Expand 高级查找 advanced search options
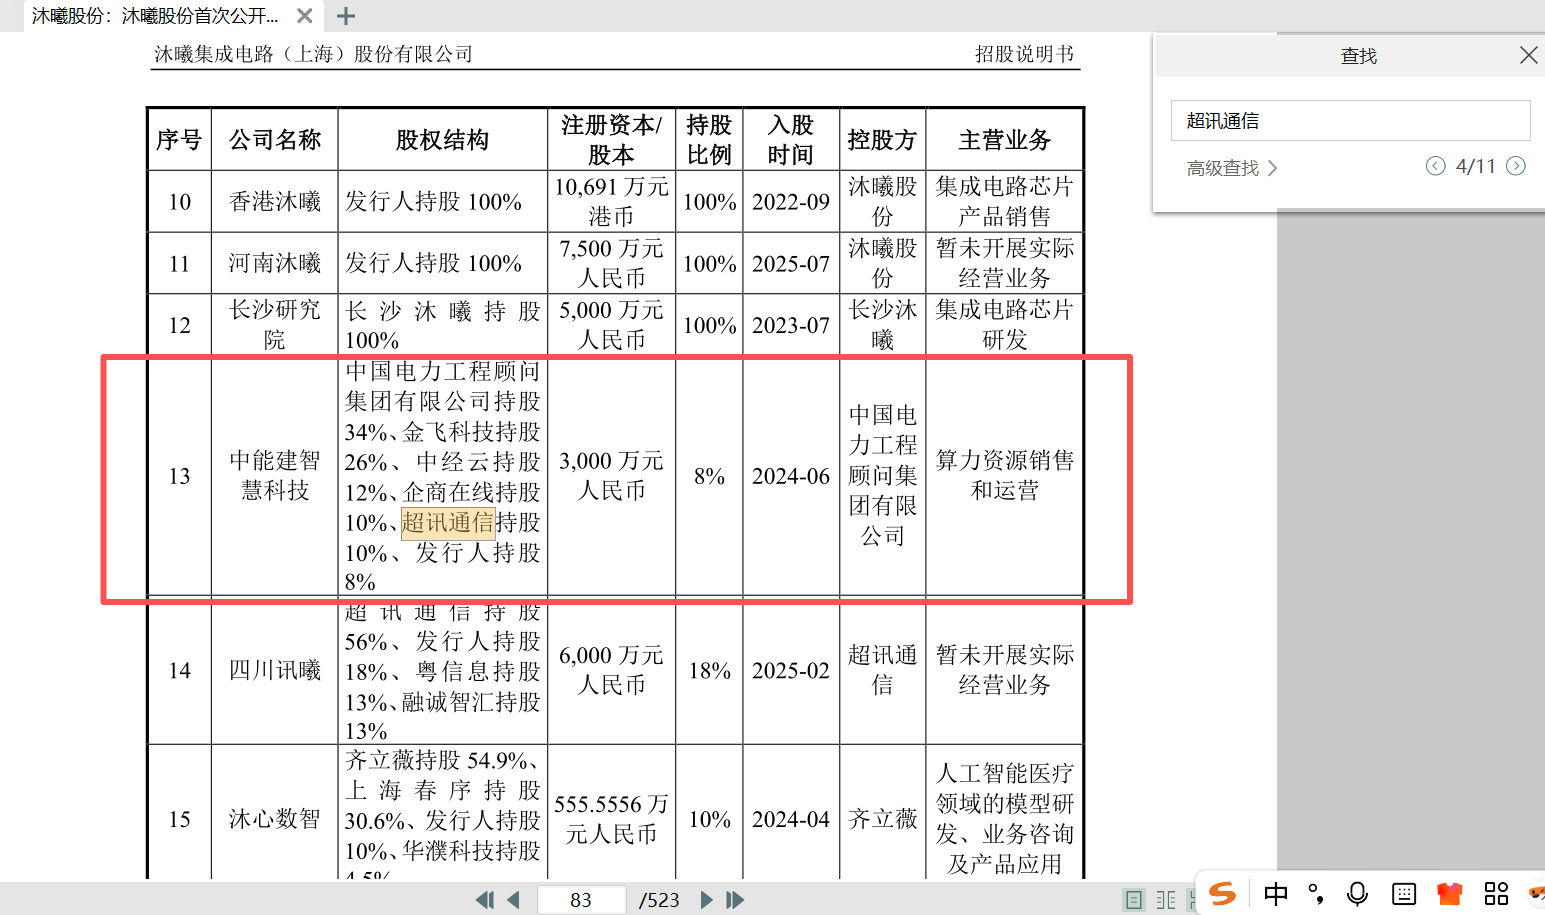This screenshot has width=1545, height=915. tap(1232, 168)
